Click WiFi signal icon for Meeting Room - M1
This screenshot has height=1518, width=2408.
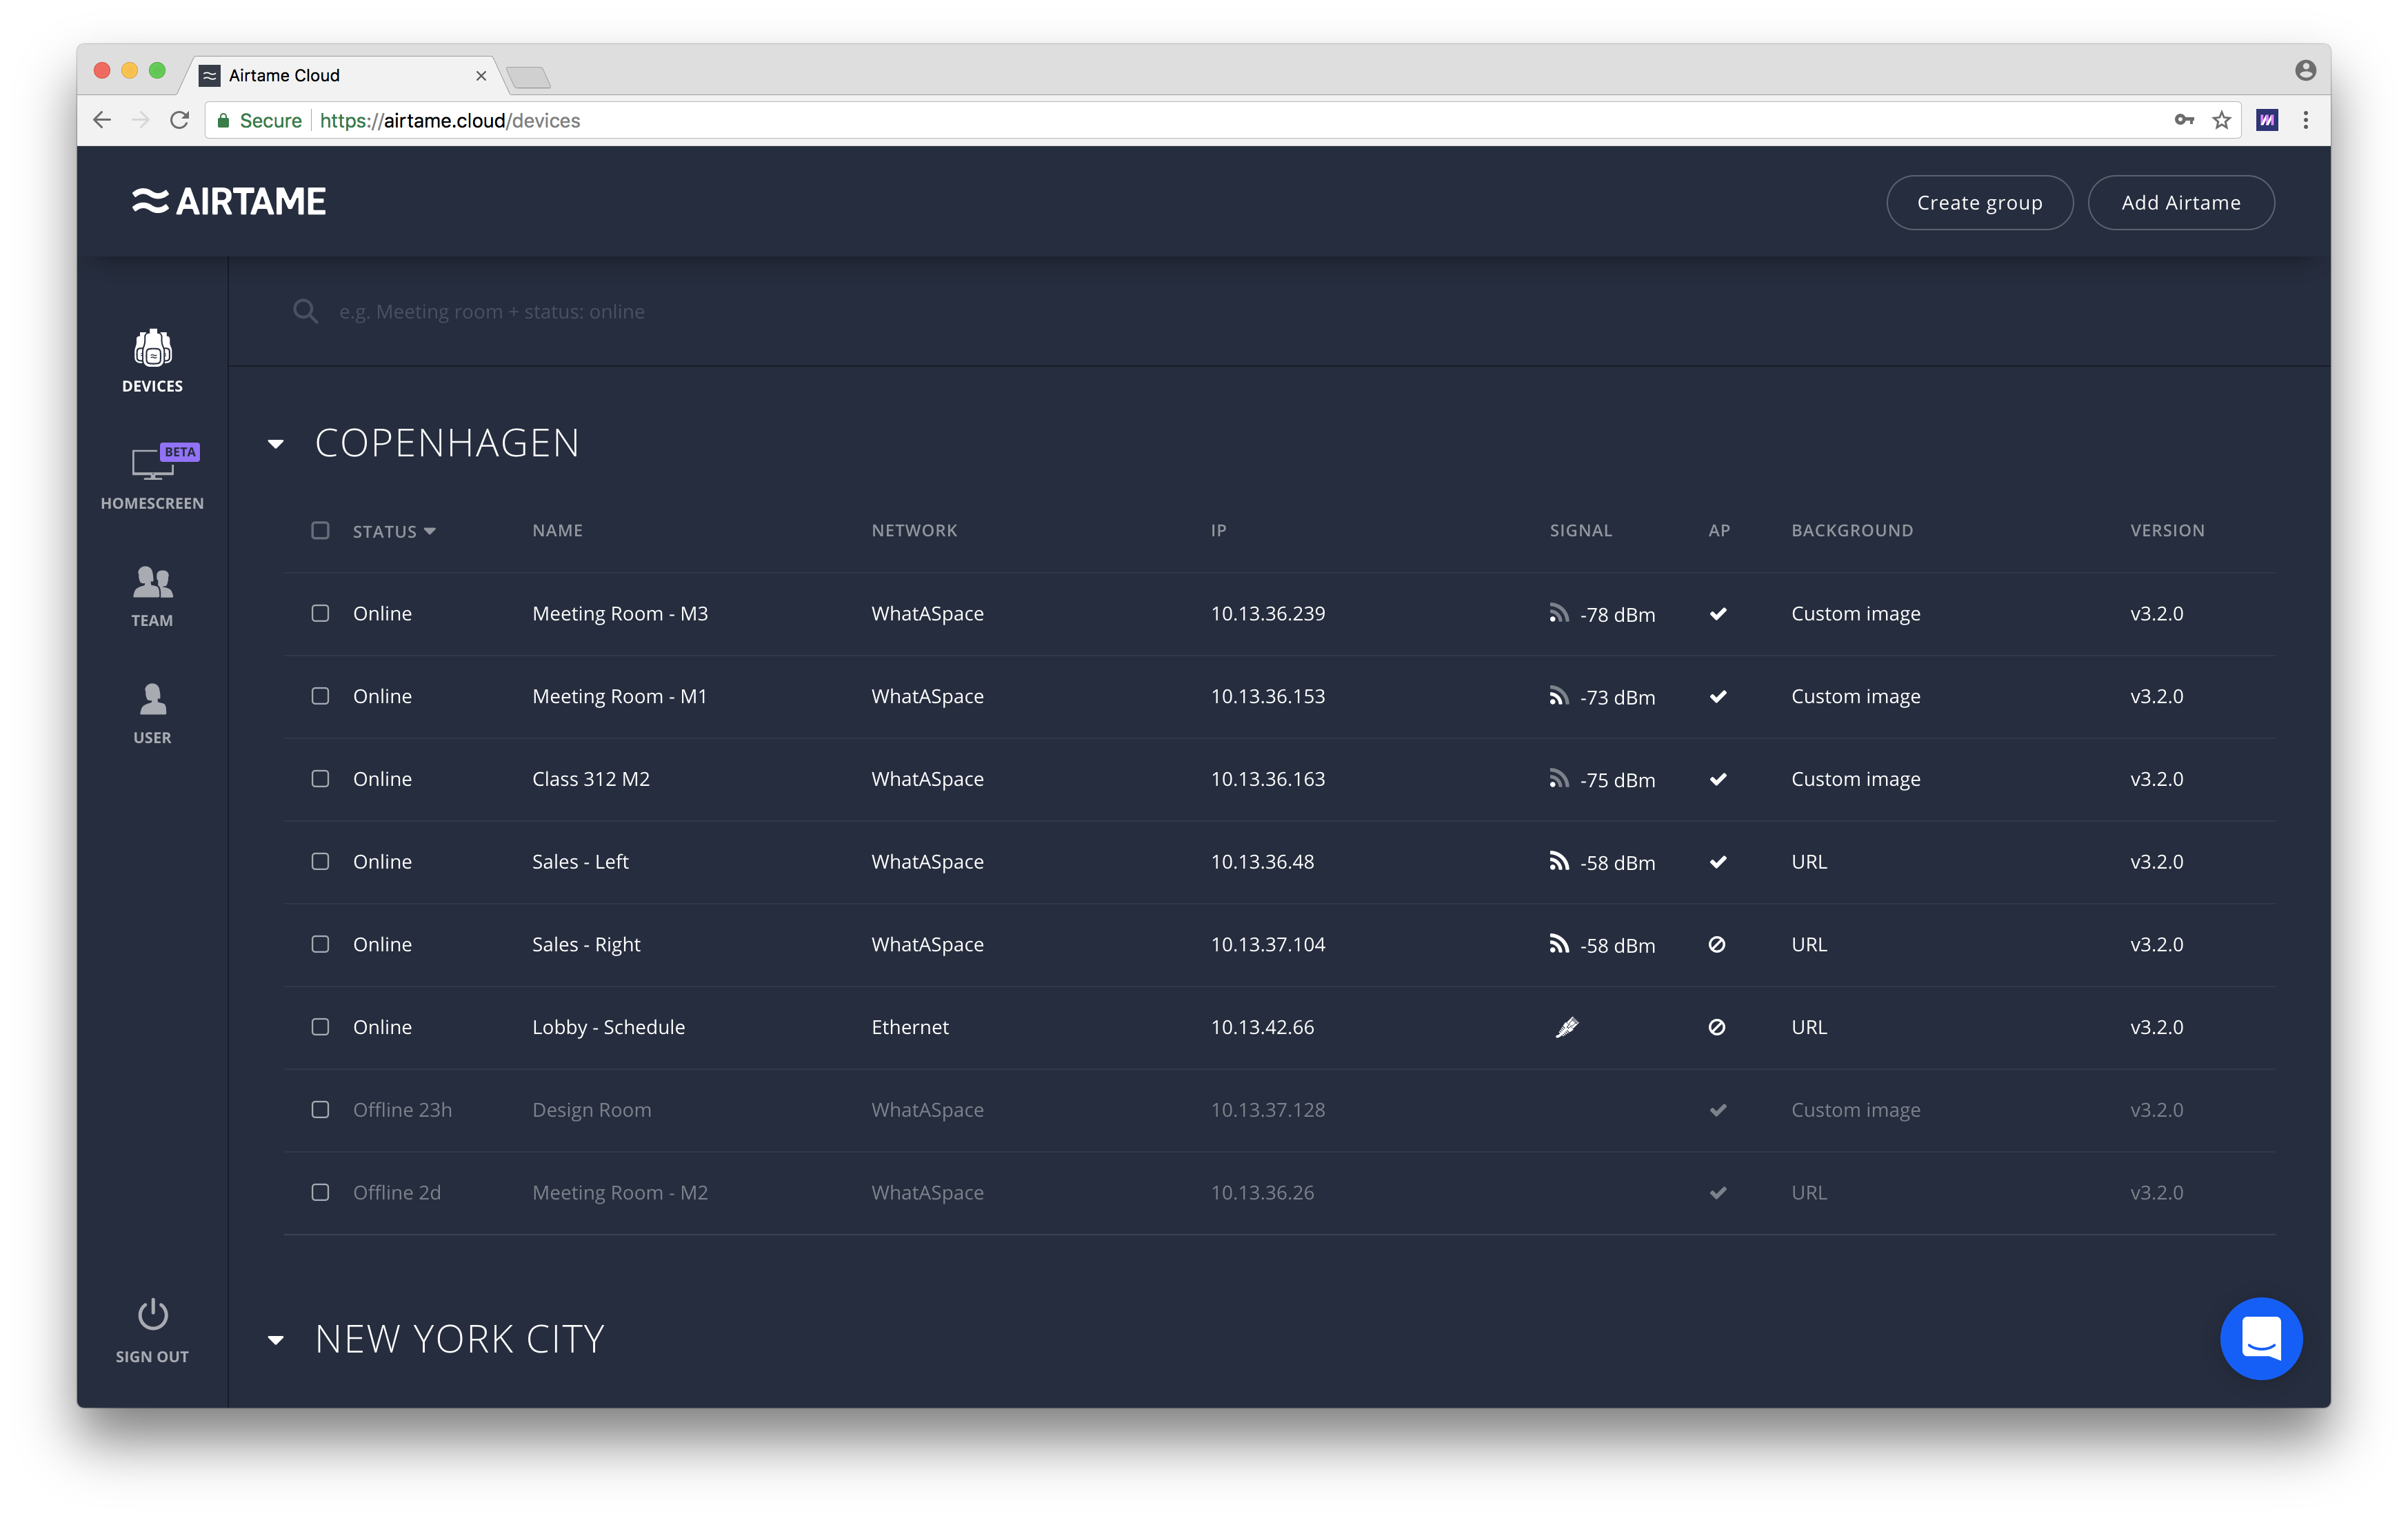[x=1558, y=696]
